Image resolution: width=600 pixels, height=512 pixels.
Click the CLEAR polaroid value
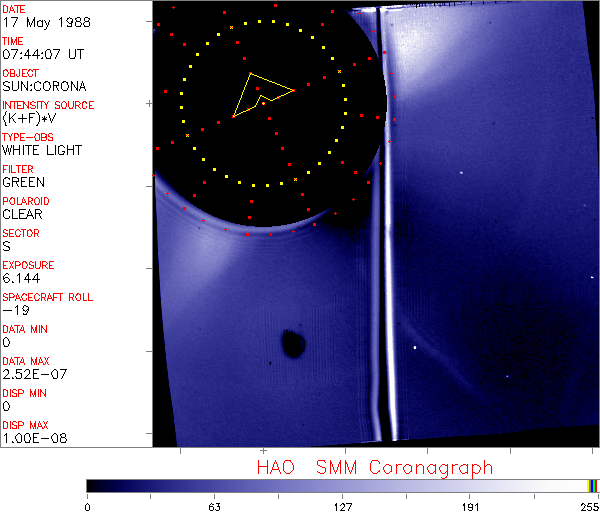[x=23, y=214]
